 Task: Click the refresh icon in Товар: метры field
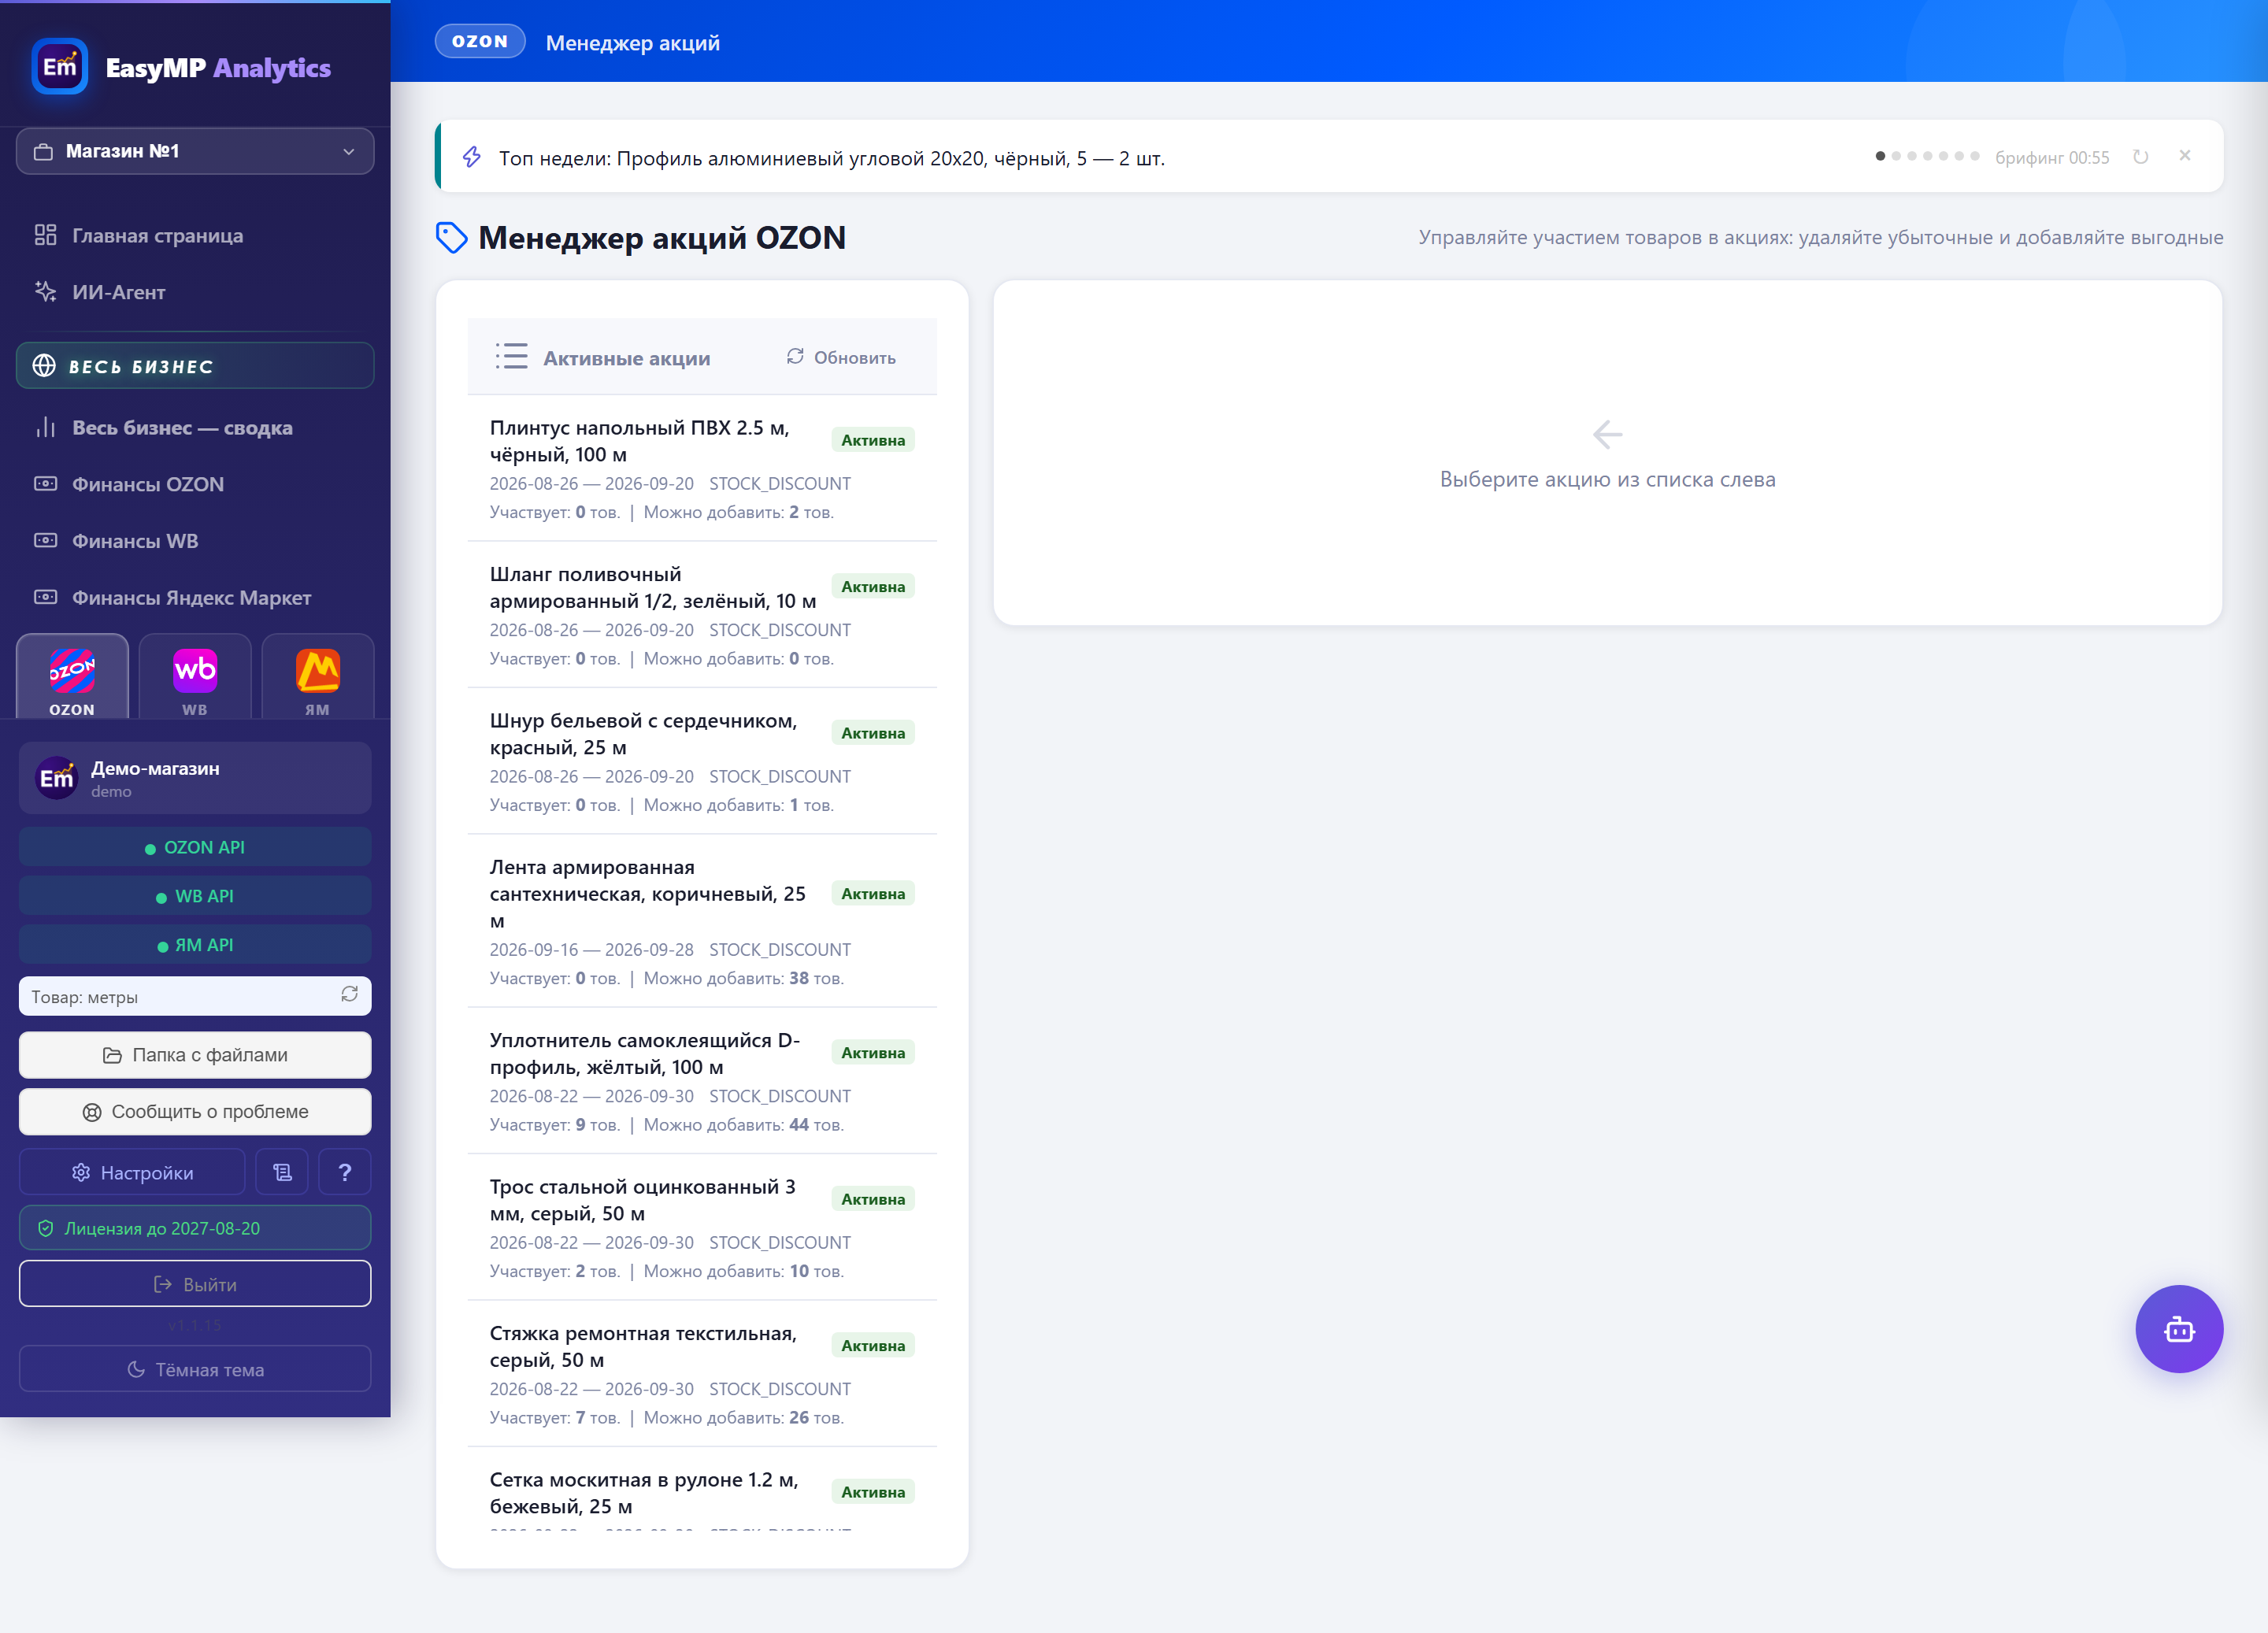point(349,995)
